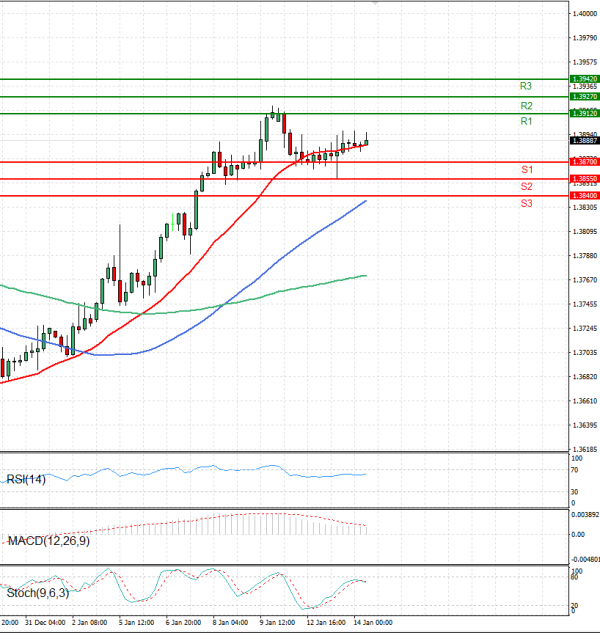
Task: Click the RSI(14) indicator label
Action: (28, 480)
